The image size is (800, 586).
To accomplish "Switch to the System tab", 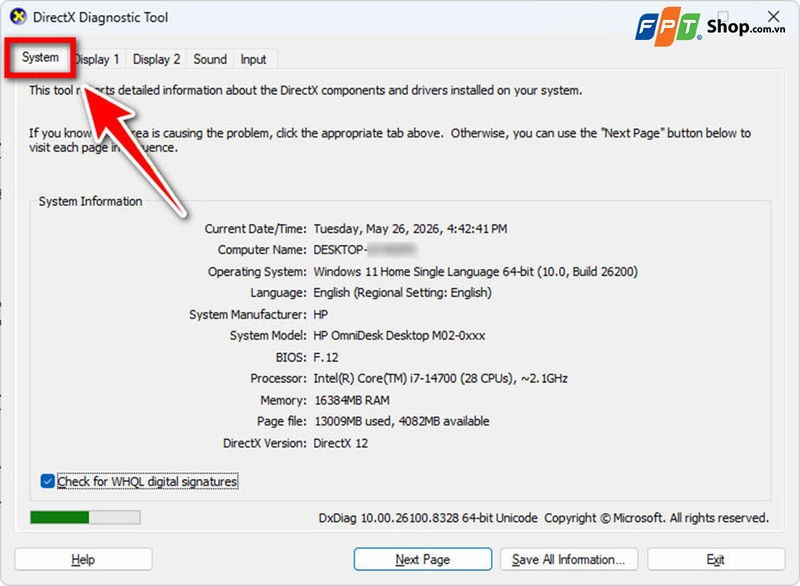I will point(40,58).
